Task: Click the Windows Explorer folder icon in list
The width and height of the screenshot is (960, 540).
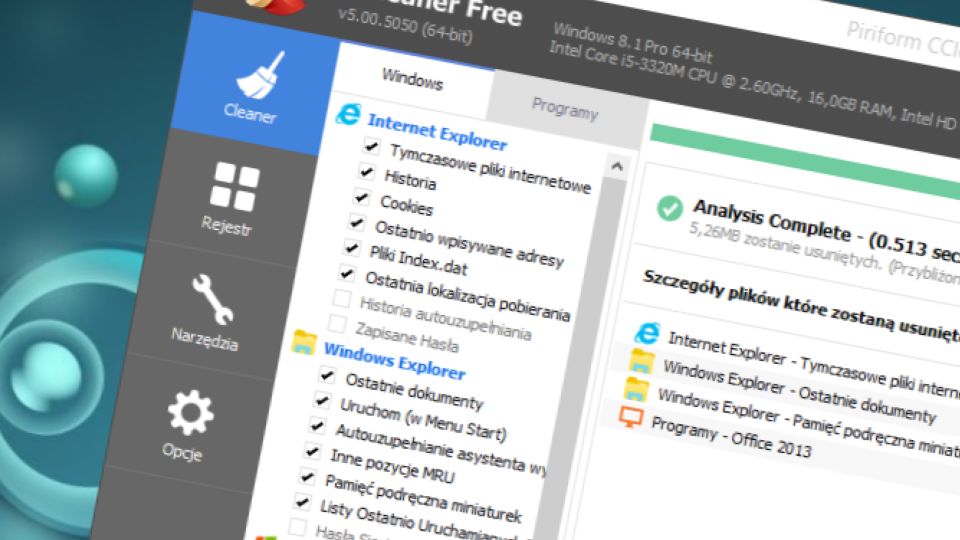Action: click(304, 343)
